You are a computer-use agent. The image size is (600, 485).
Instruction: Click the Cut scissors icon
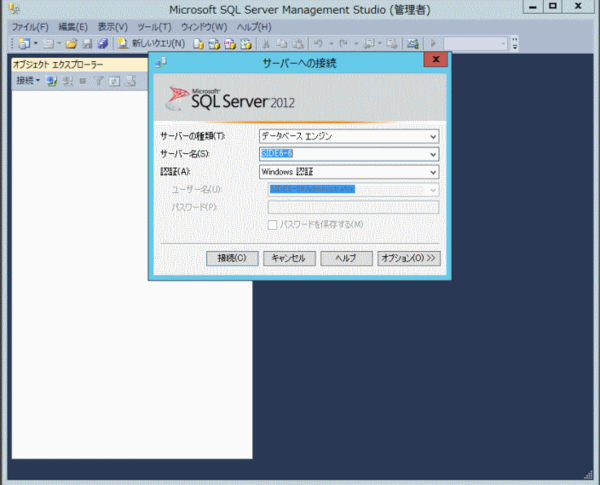pyautogui.click(x=266, y=44)
